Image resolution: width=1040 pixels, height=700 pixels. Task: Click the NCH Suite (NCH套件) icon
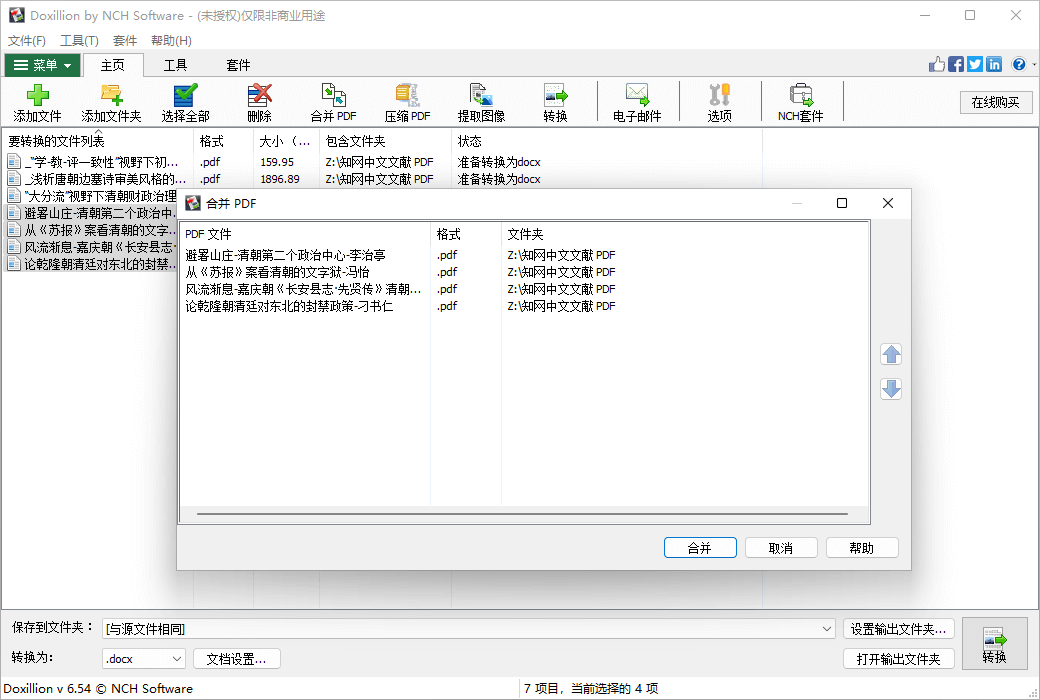click(x=801, y=103)
